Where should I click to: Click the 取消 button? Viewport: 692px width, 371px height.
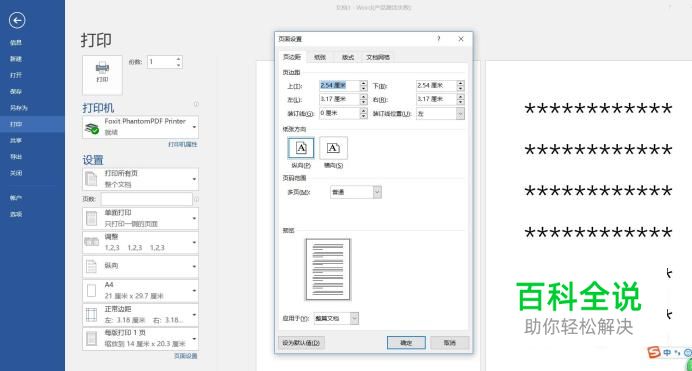coord(449,343)
